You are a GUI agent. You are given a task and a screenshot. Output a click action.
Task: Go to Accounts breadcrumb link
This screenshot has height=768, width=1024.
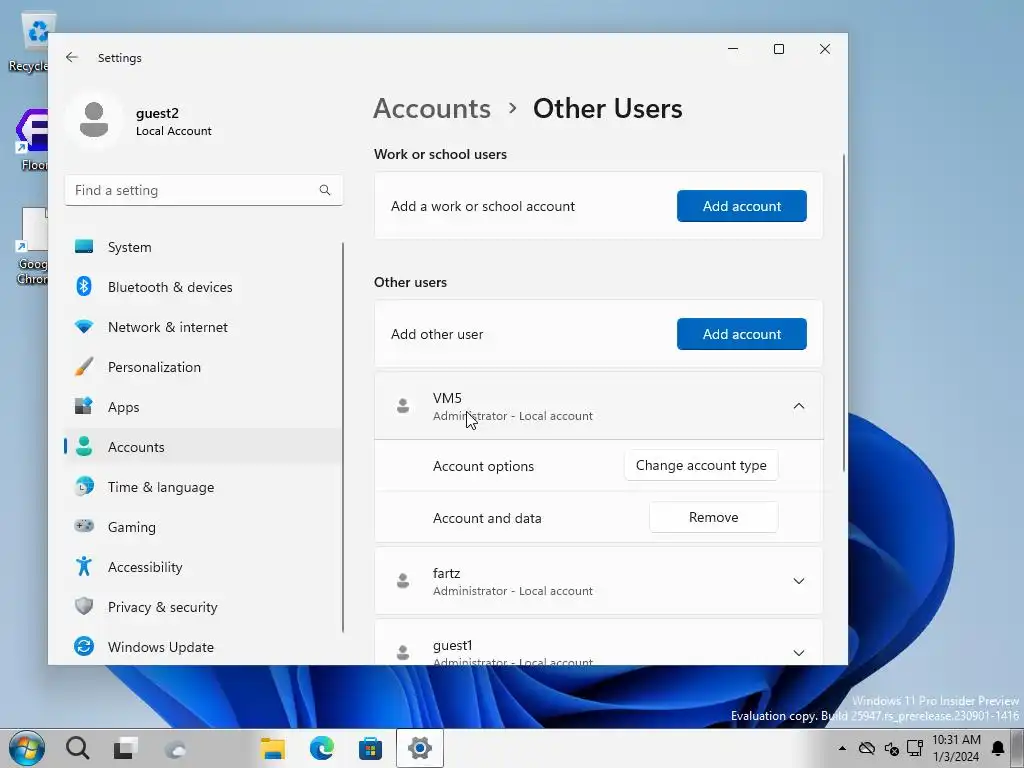click(432, 108)
